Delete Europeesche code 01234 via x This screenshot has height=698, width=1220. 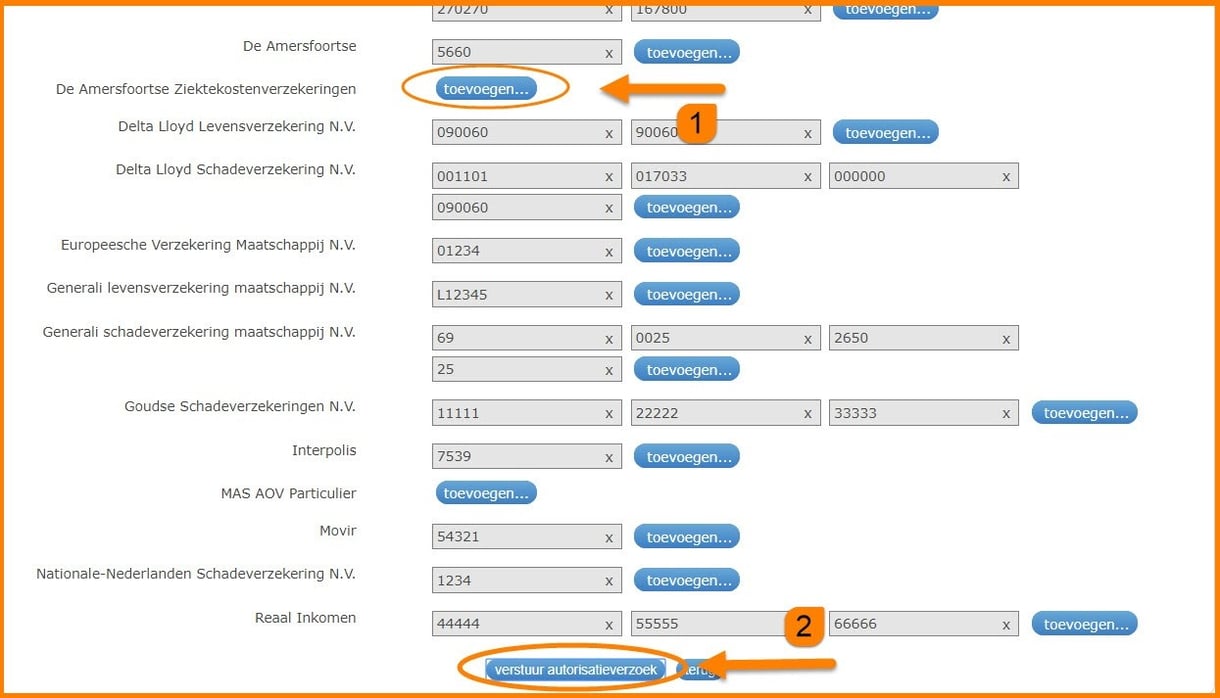pyautogui.click(x=608, y=252)
